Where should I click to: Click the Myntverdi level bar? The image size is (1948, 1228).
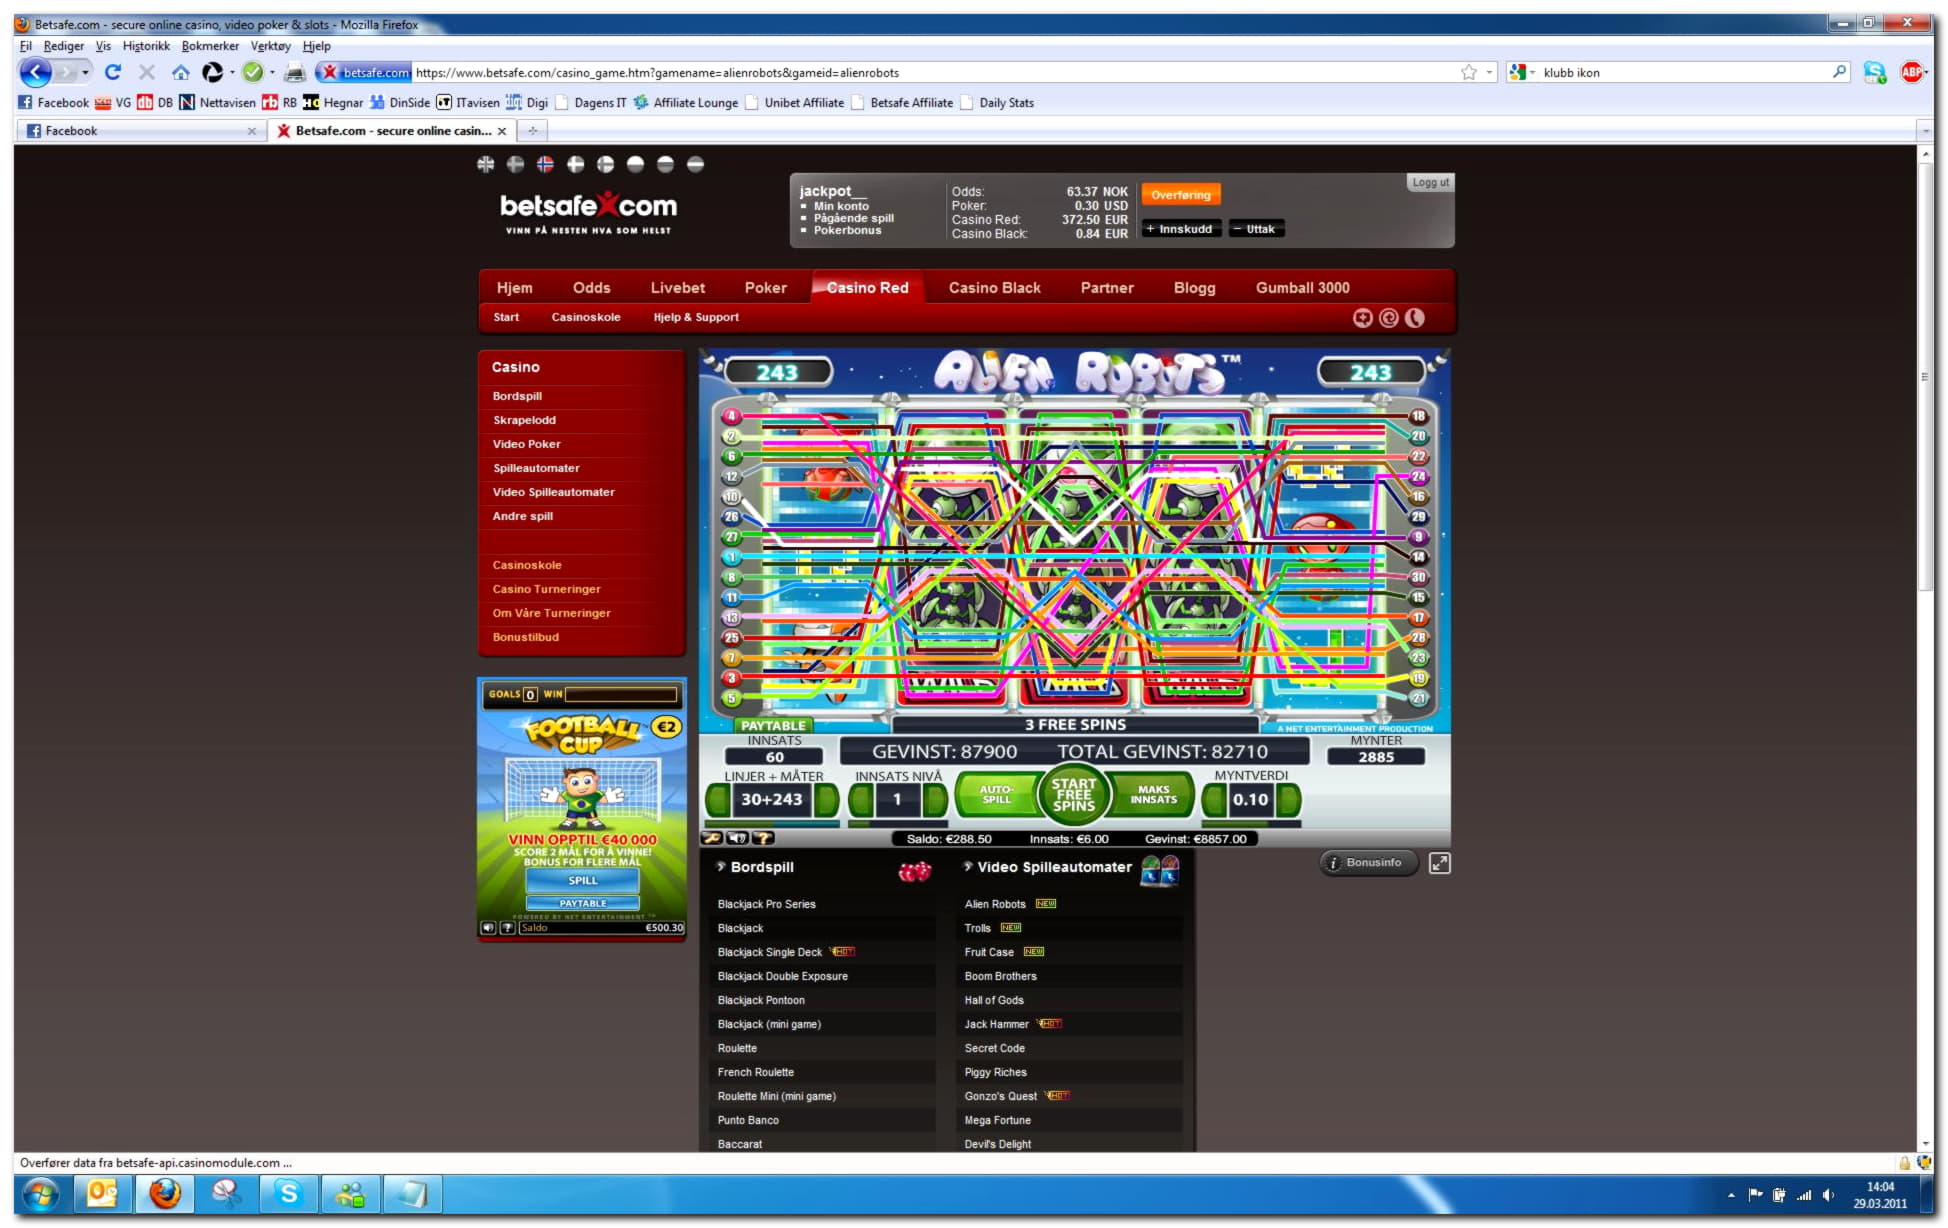click(x=1251, y=824)
